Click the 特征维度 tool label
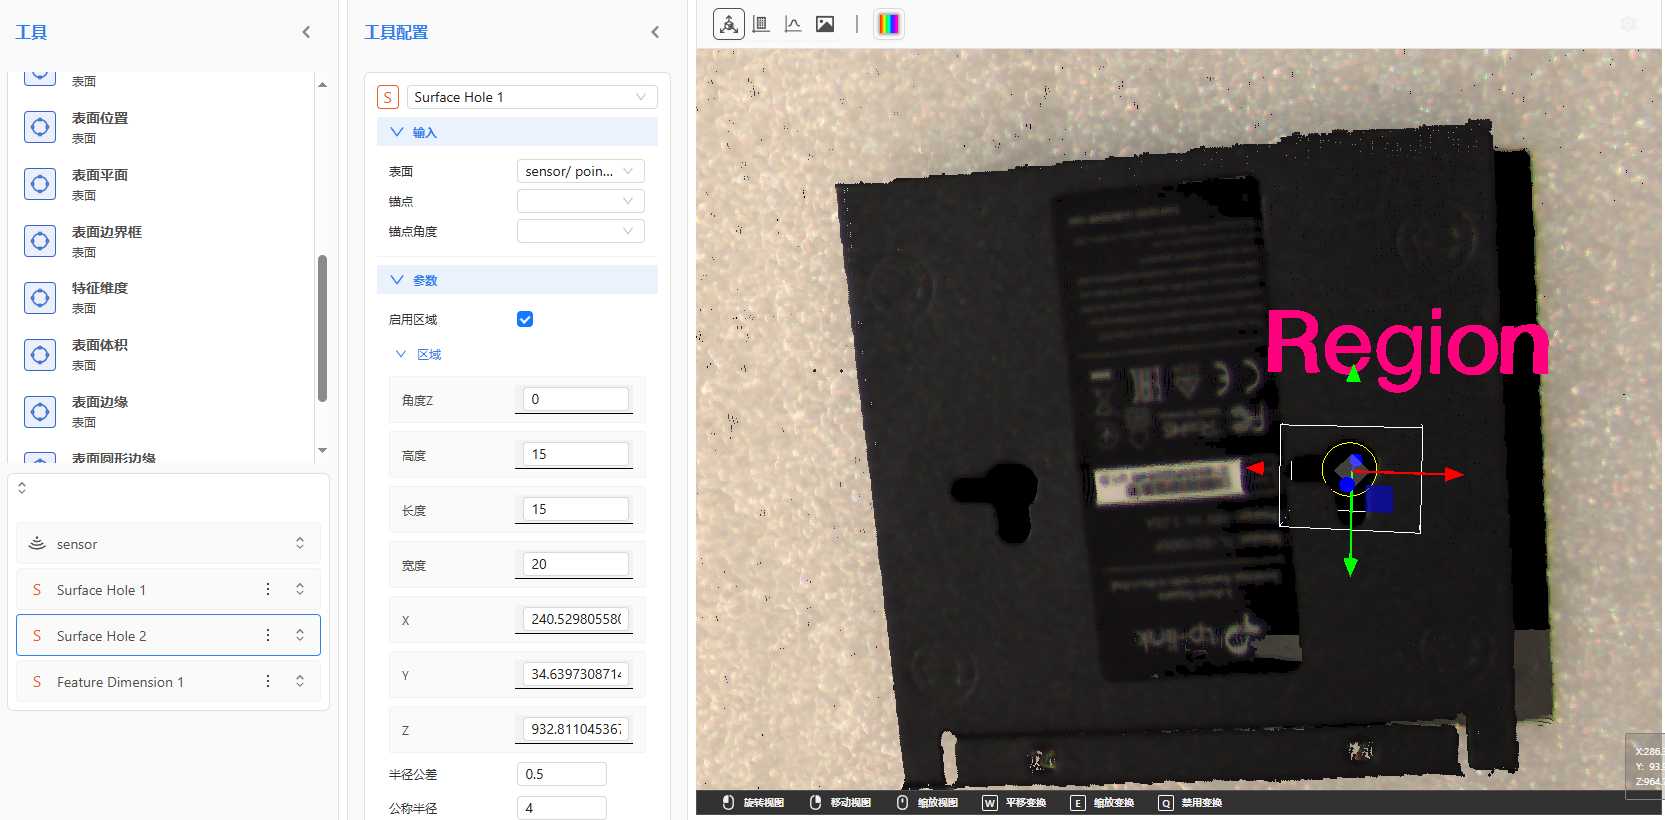 (x=100, y=288)
